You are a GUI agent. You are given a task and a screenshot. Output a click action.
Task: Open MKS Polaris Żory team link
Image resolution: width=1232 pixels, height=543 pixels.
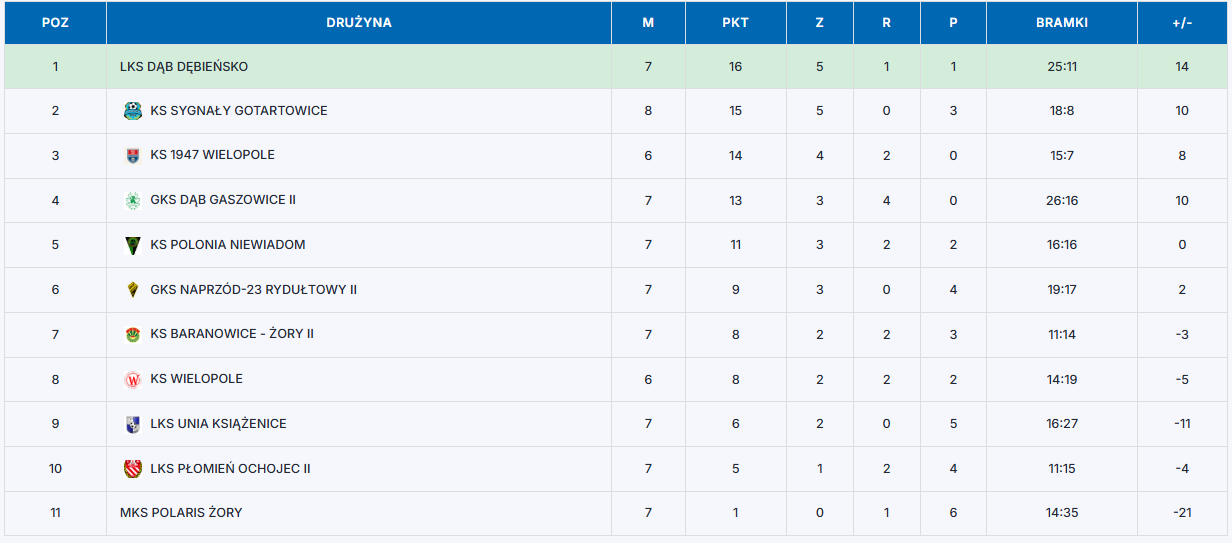point(181,513)
